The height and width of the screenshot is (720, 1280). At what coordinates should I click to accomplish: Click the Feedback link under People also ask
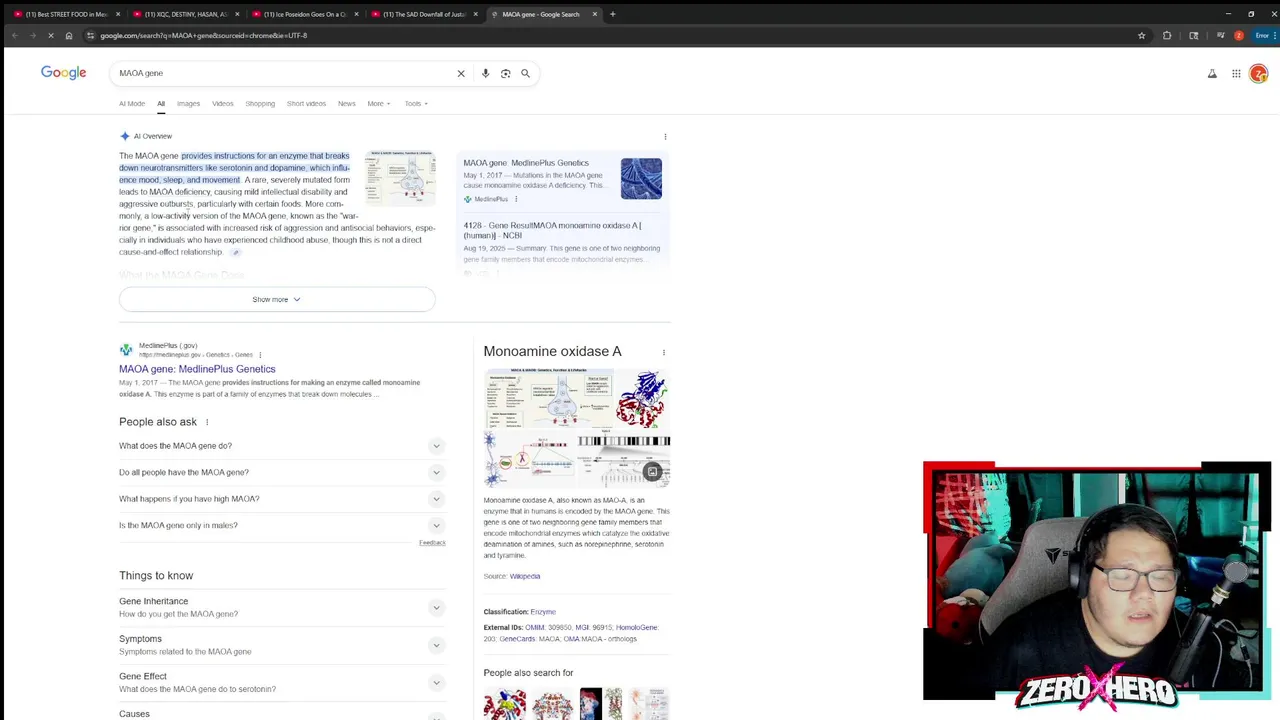coord(432,543)
